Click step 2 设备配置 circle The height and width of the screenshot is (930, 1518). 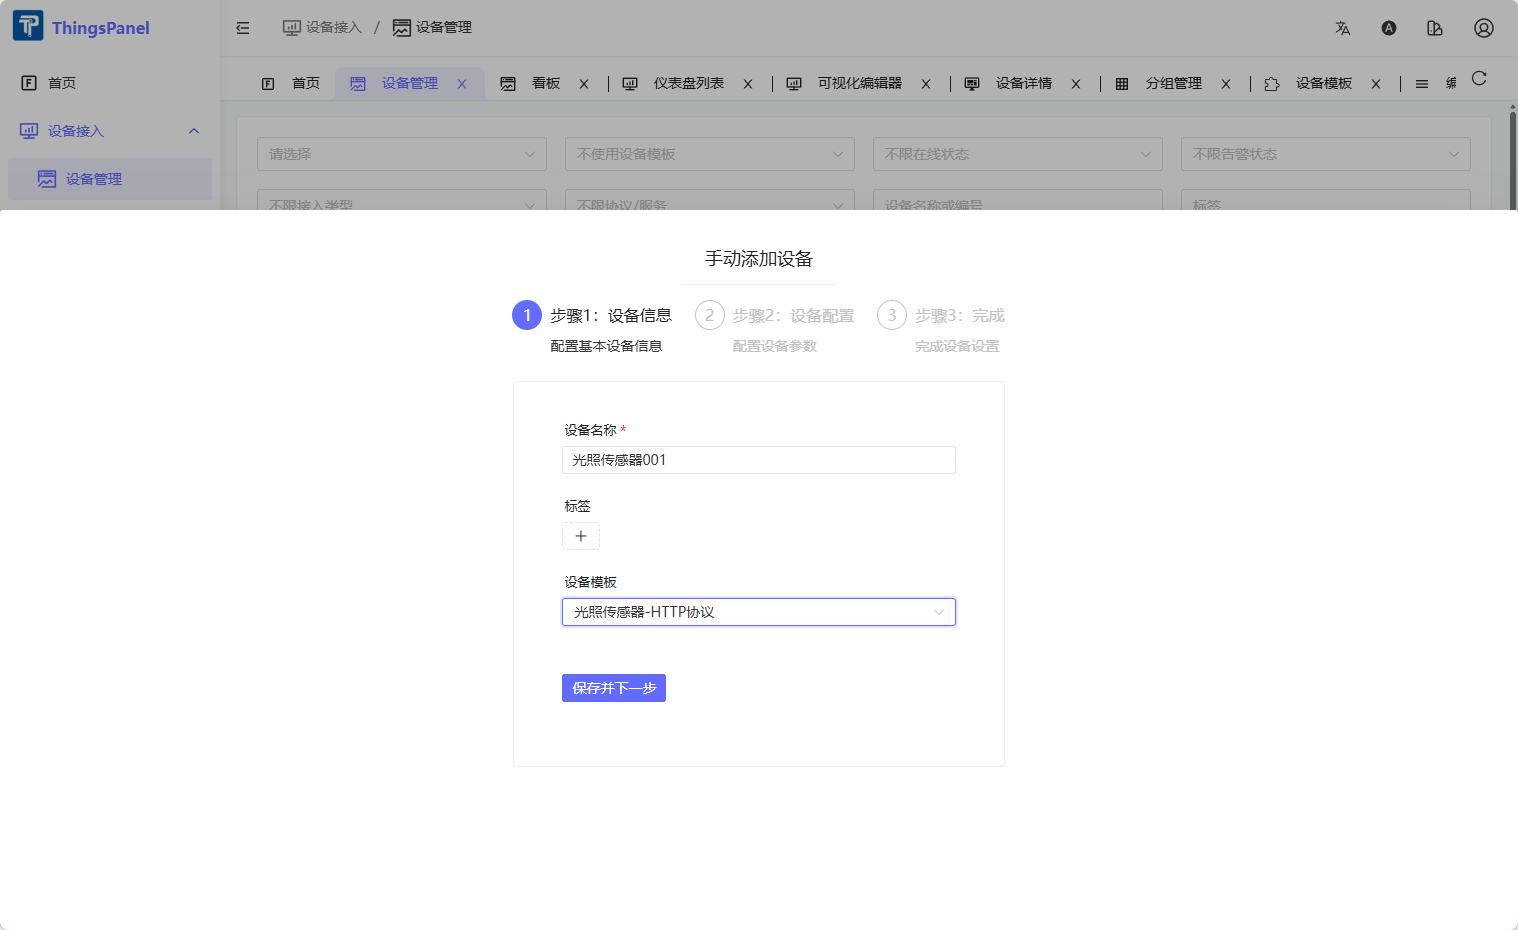(710, 315)
